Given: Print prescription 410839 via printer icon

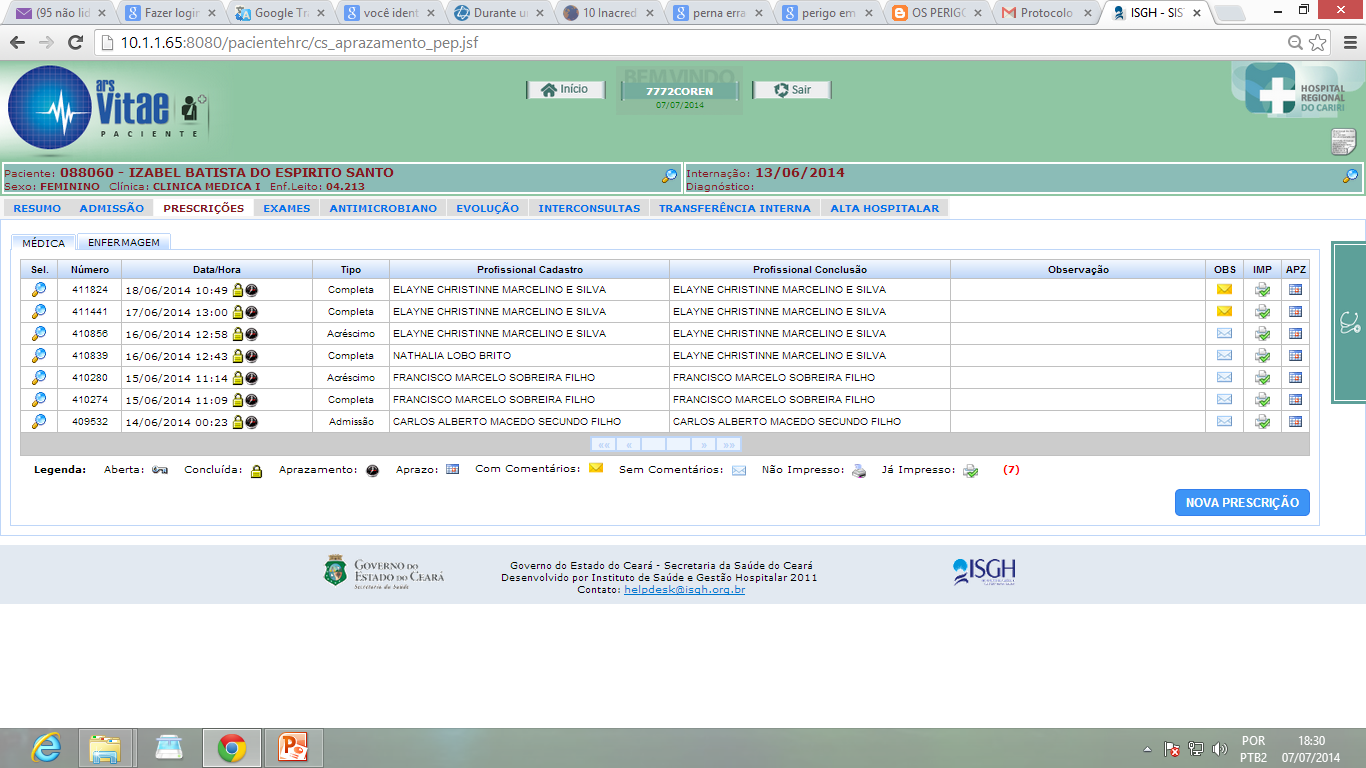Looking at the screenshot, I should (x=1262, y=356).
